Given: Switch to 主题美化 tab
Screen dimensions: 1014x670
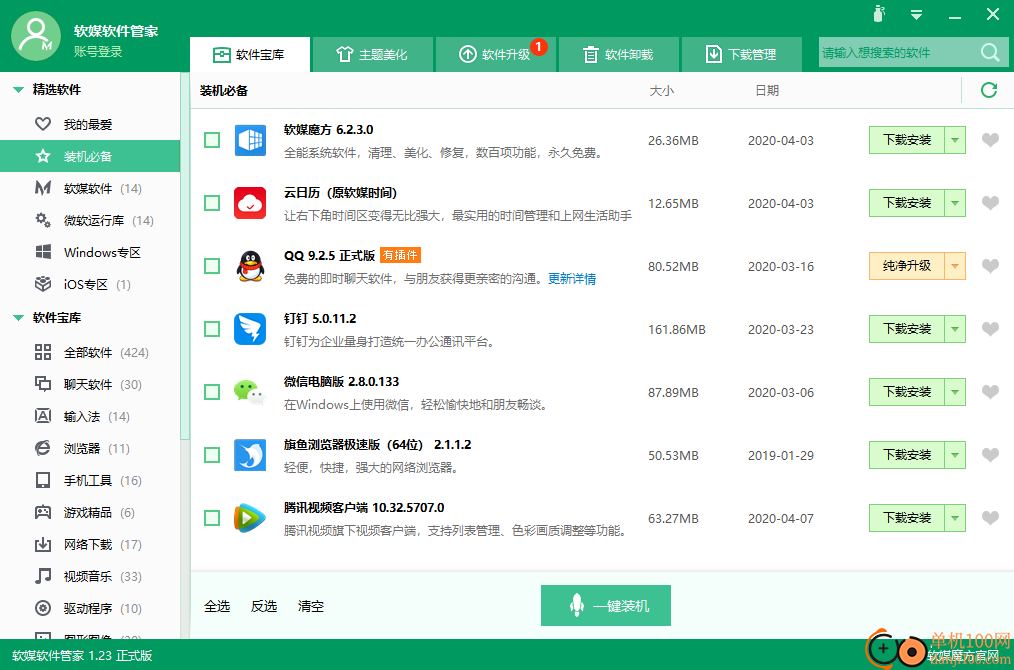Looking at the screenshot, I should tap(372, 54).
